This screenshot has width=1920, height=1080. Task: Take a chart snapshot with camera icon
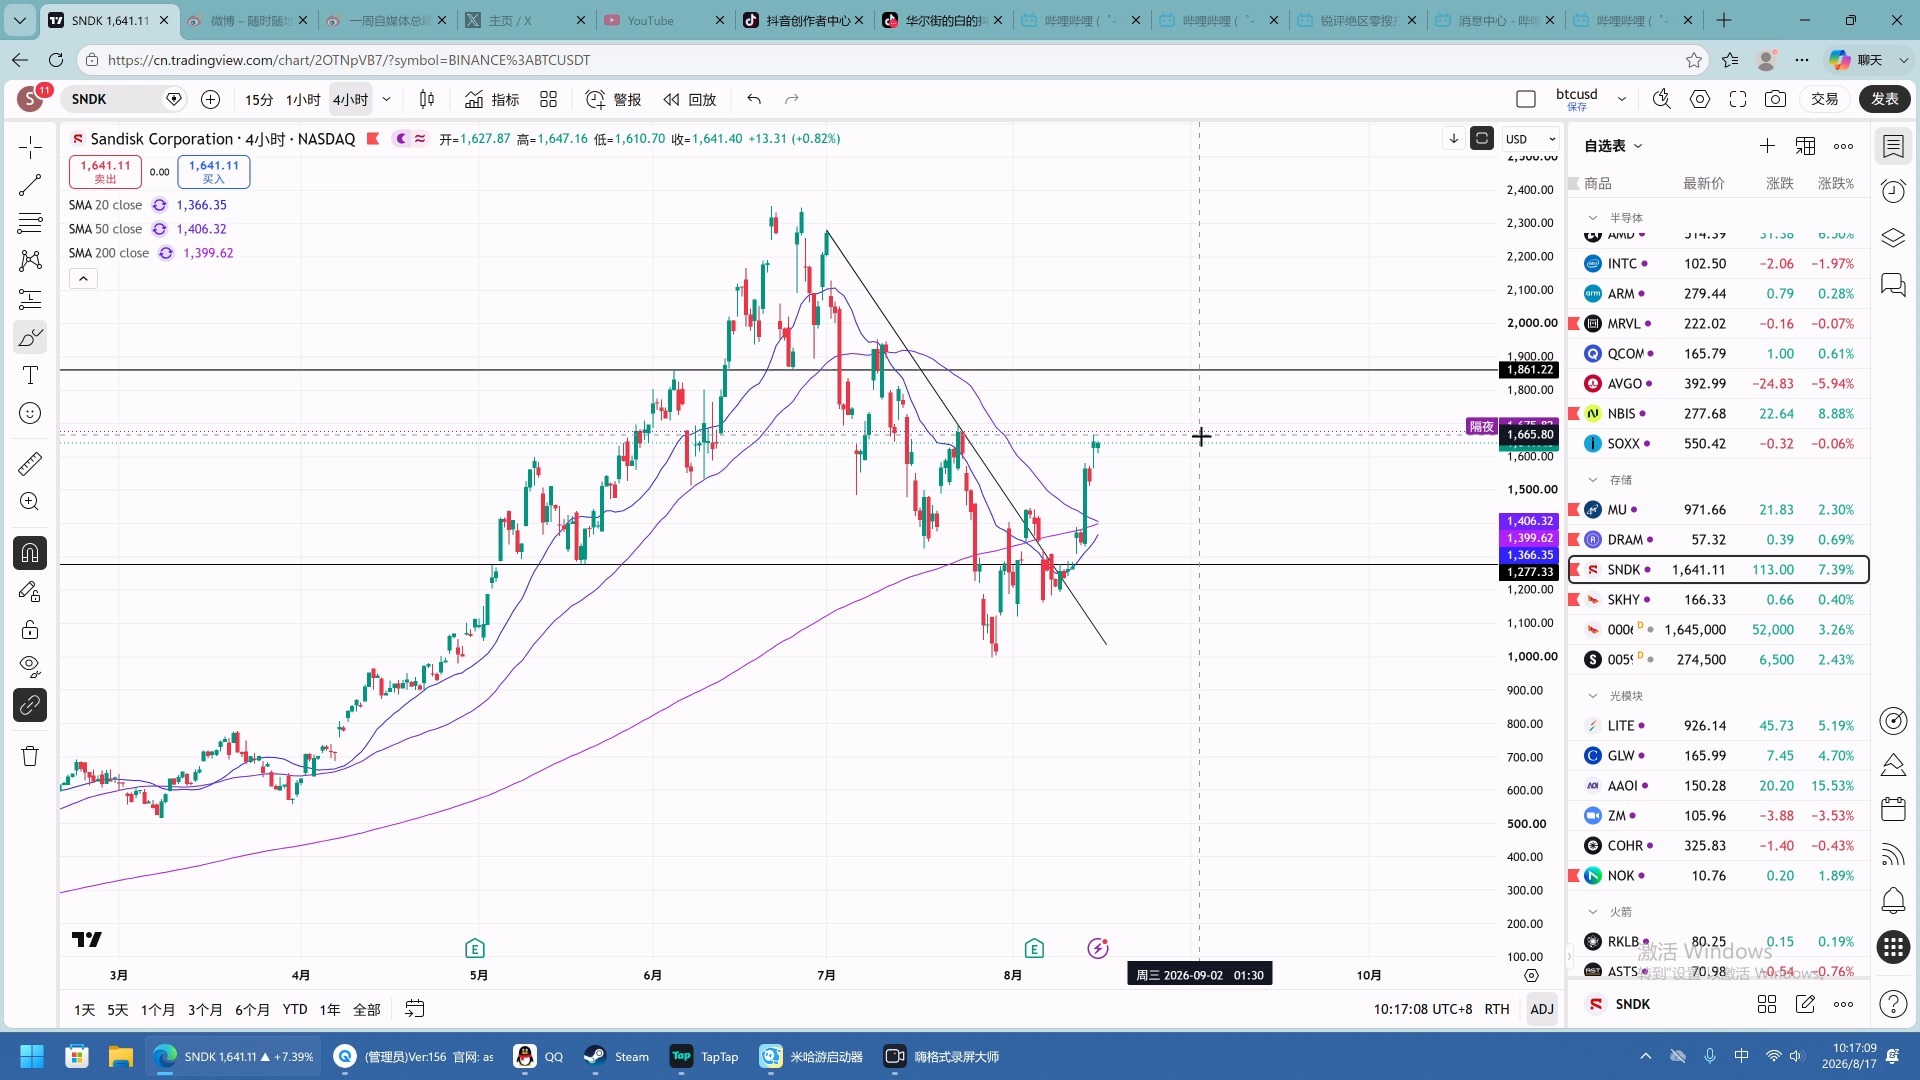[1775, 99]
